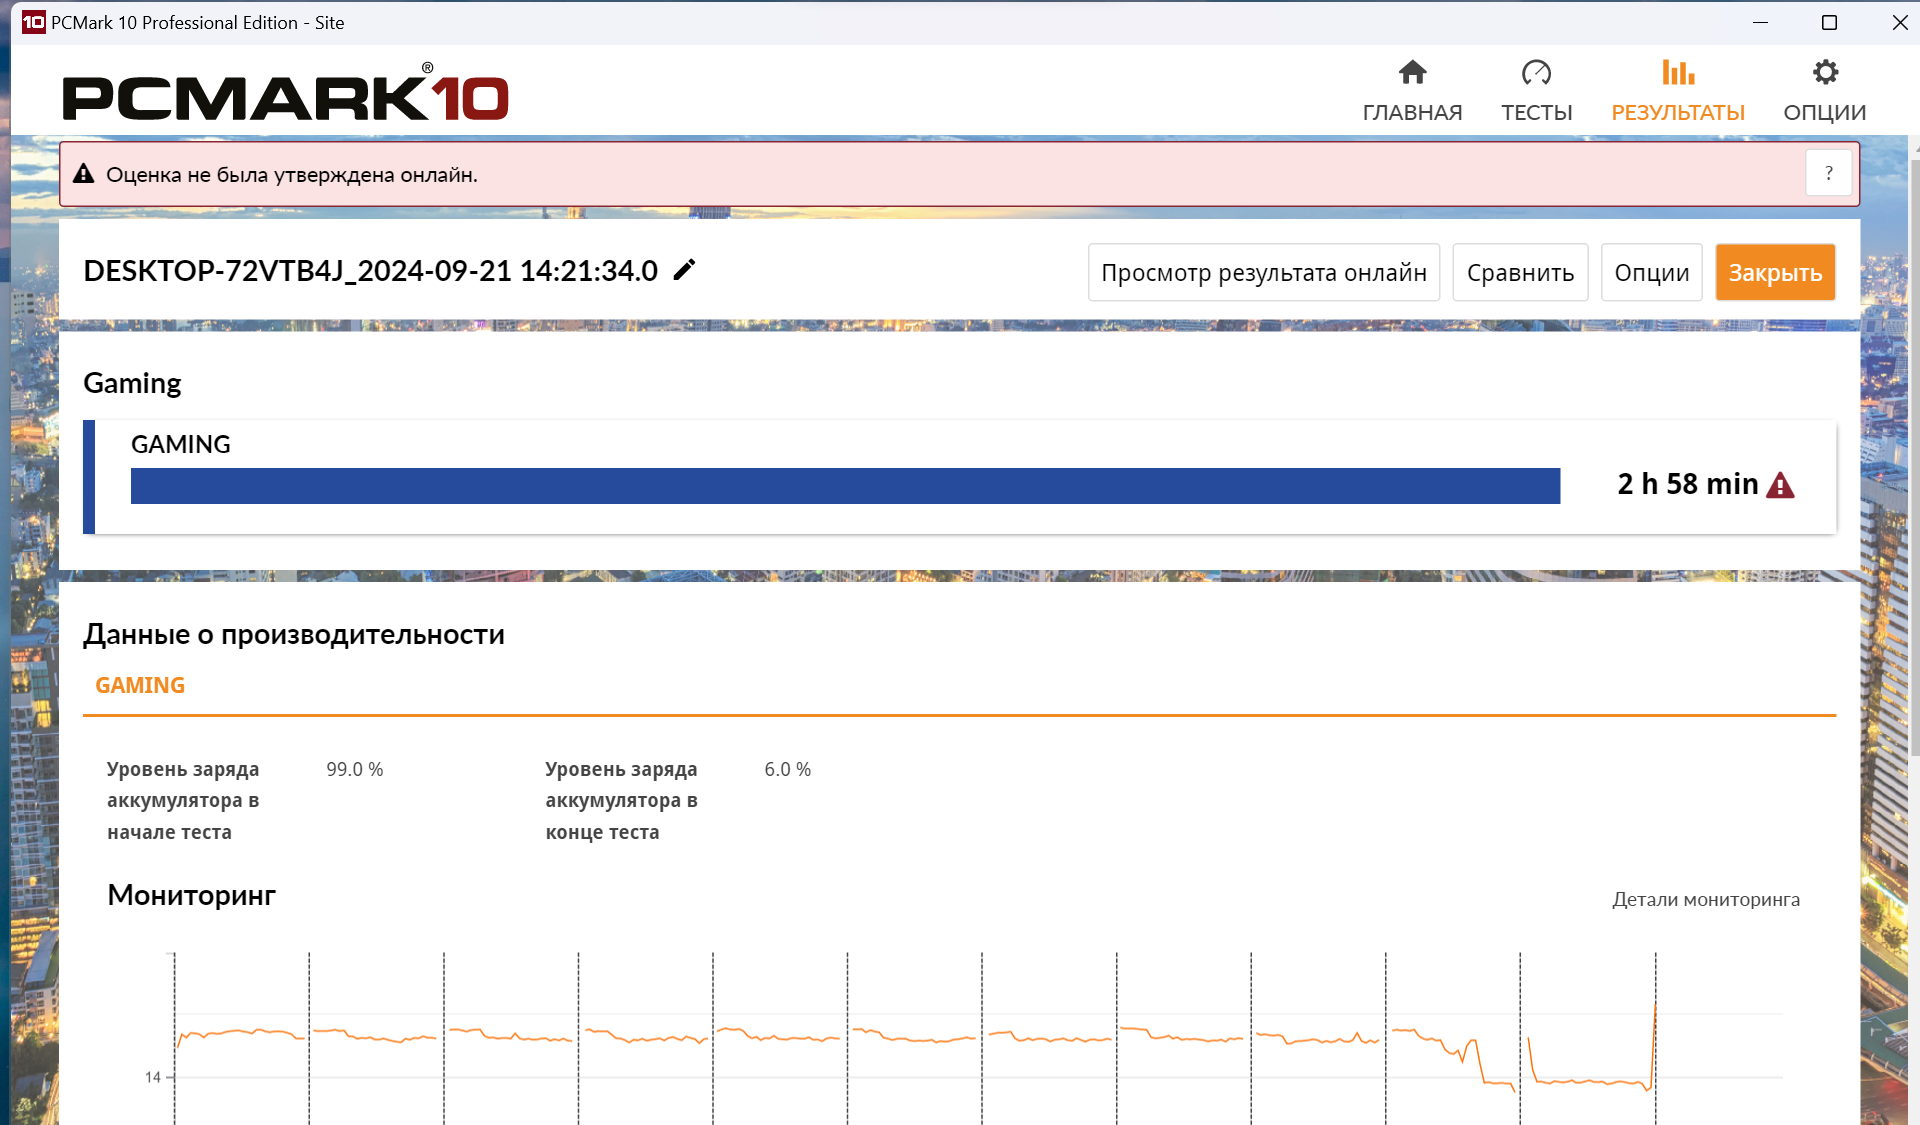Switch to the ГЛАВНАЯ menu label
Image resolution: width=1920 pixels, height=1125 pixels.
click(1412, 112)
